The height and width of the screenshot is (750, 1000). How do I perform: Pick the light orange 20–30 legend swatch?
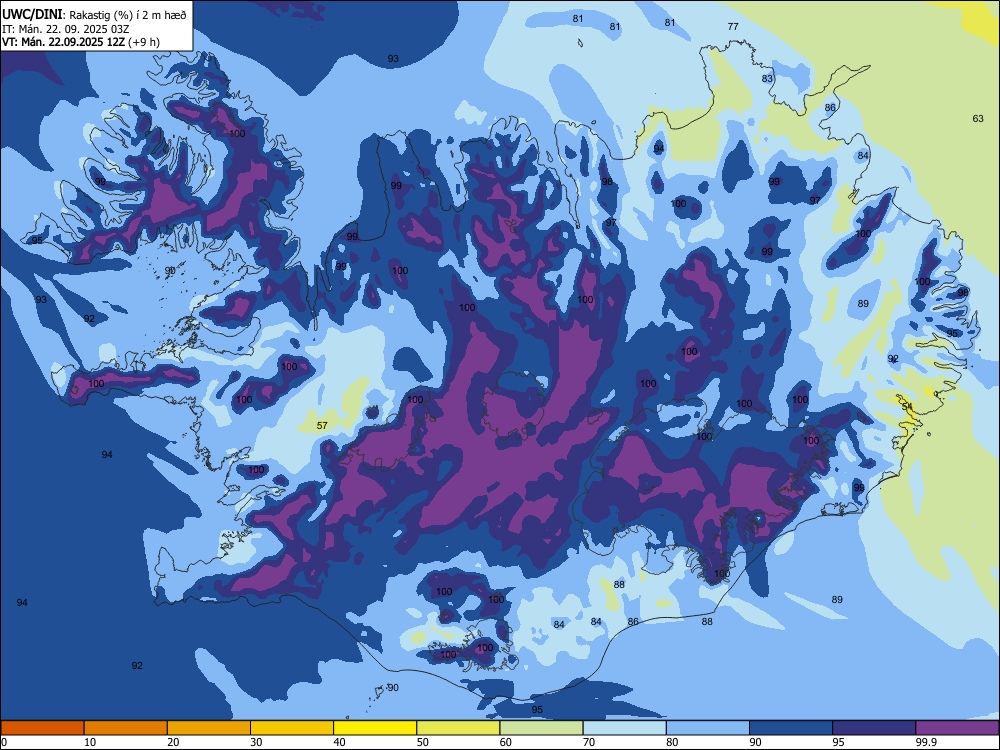coord(209,728)
